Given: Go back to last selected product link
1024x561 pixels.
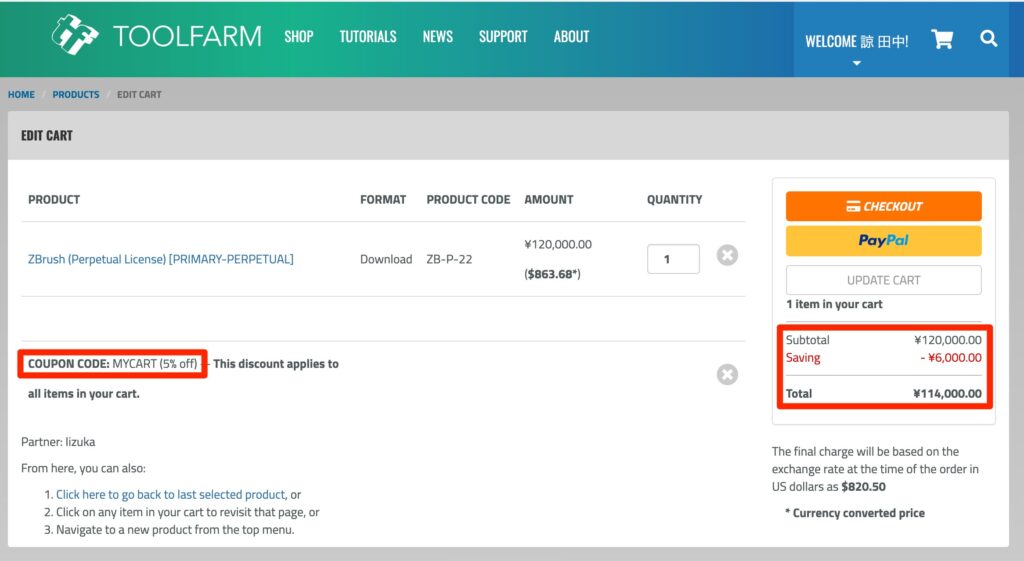Looking at the screenshot, I should pos(170,494).
